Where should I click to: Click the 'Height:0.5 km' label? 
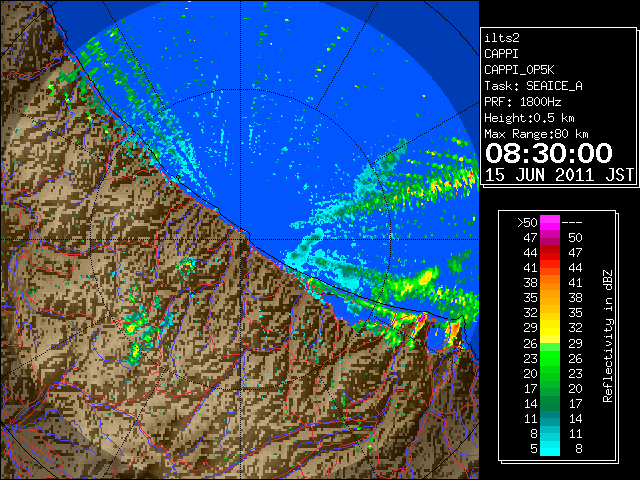pyautogui.click(x=529, y=118)
